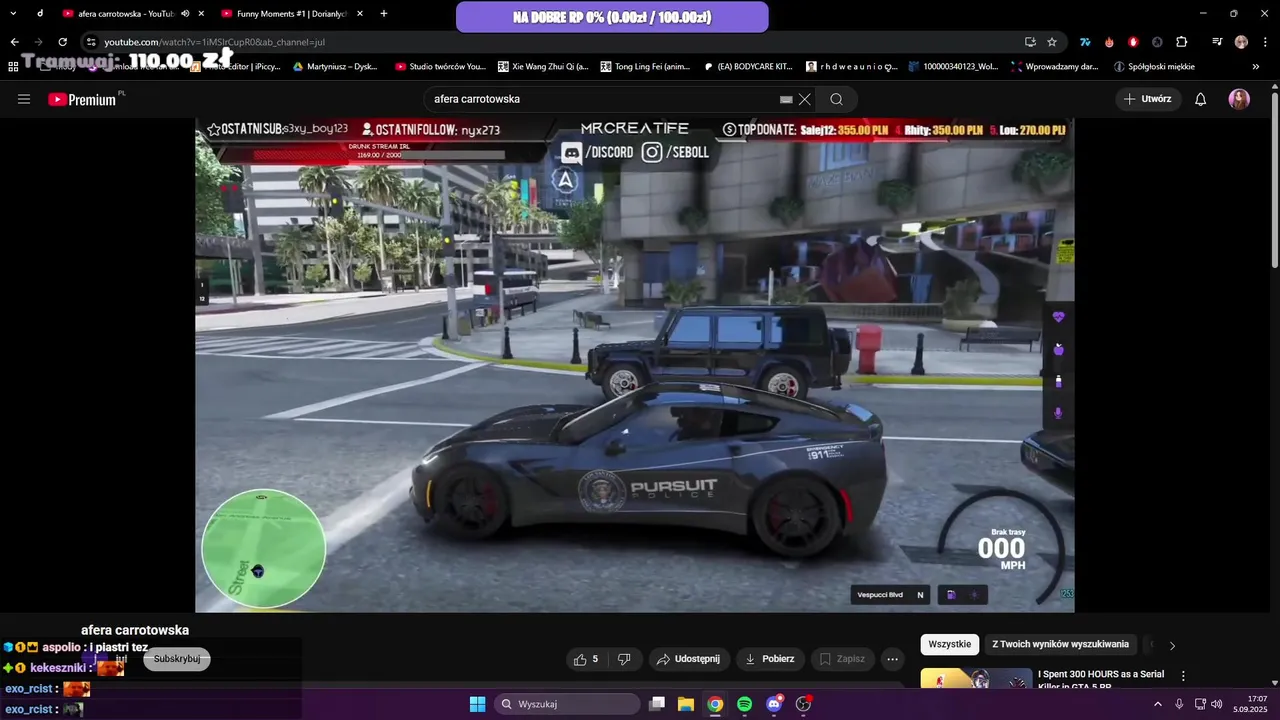Open the Martyniusz – Dysk bookmark

pyautogui.click(x=334, y=67)
